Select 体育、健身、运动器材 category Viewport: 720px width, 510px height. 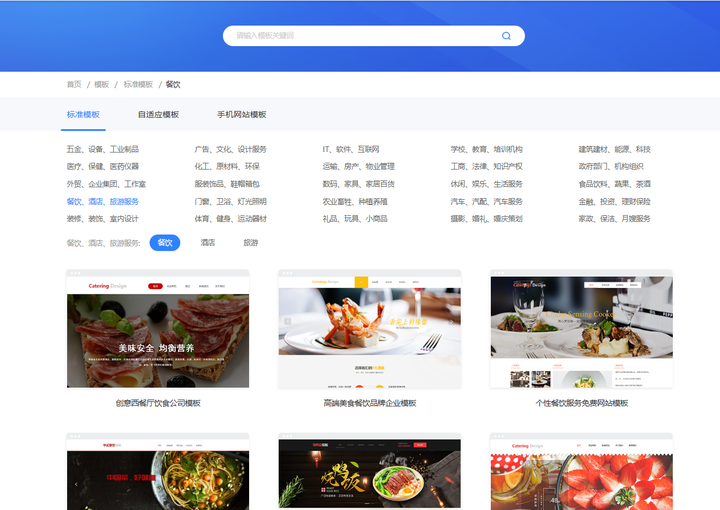coord(231,219)
